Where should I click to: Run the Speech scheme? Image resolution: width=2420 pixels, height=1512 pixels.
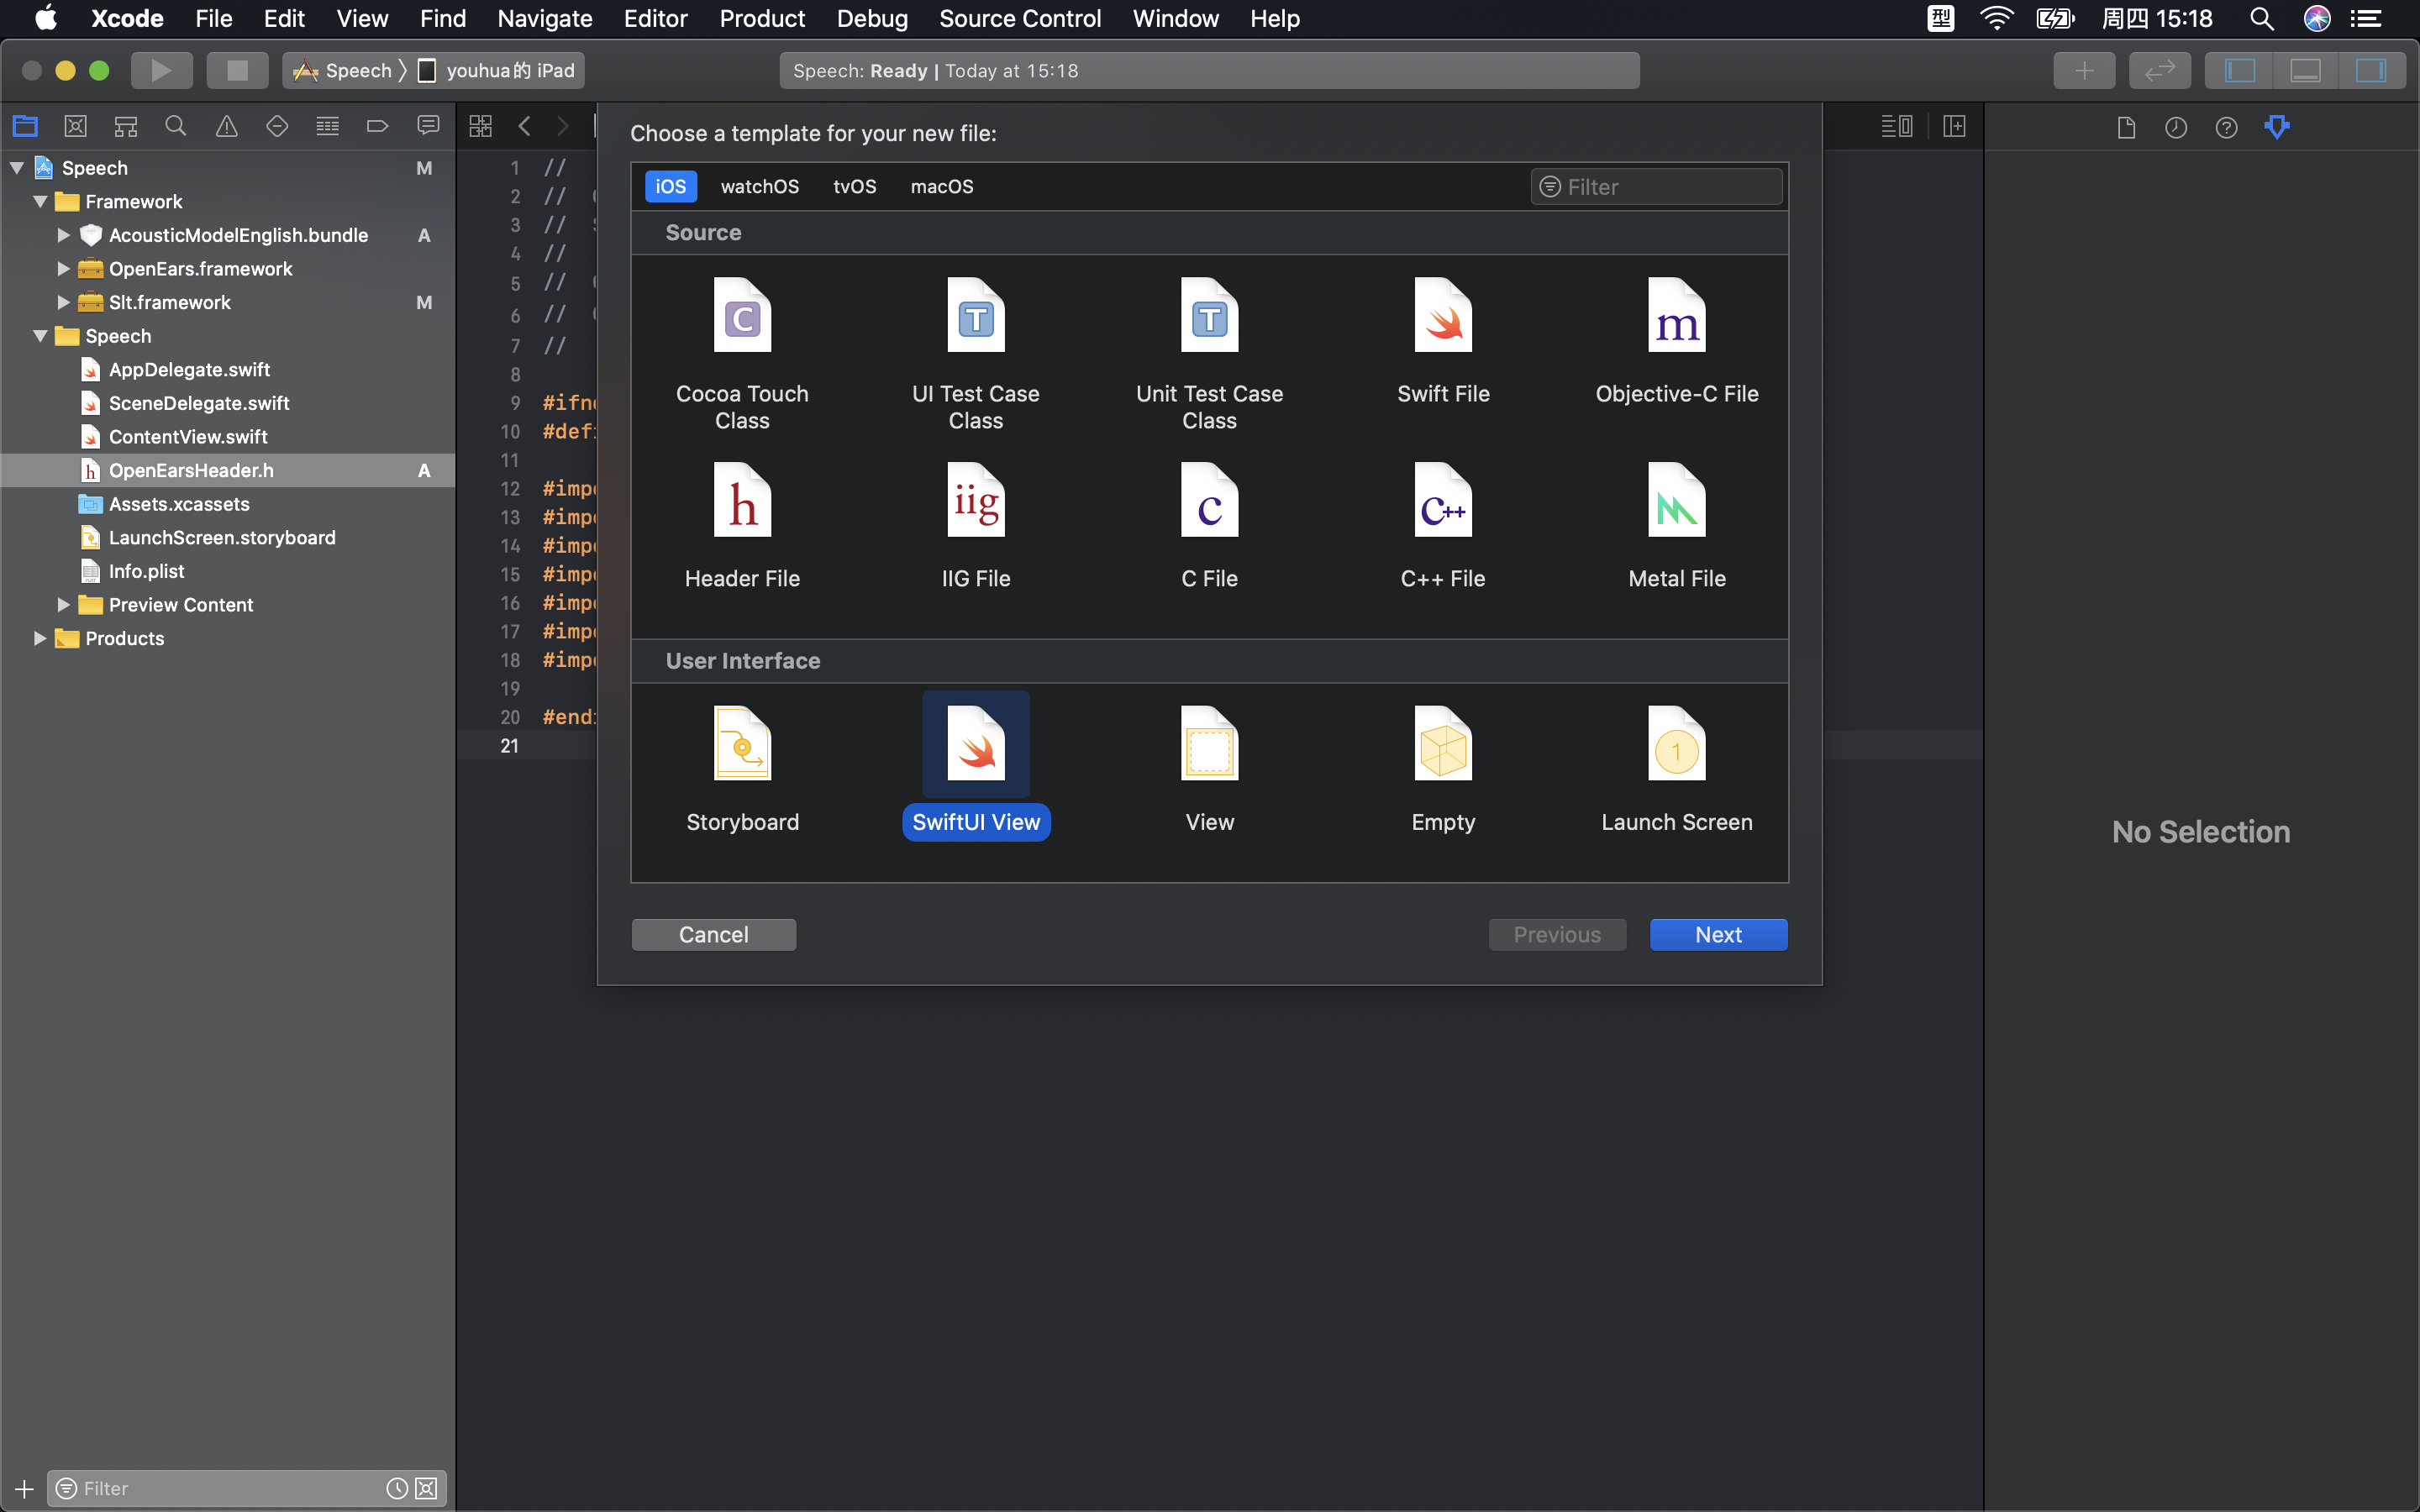click(x=161, y=70)
